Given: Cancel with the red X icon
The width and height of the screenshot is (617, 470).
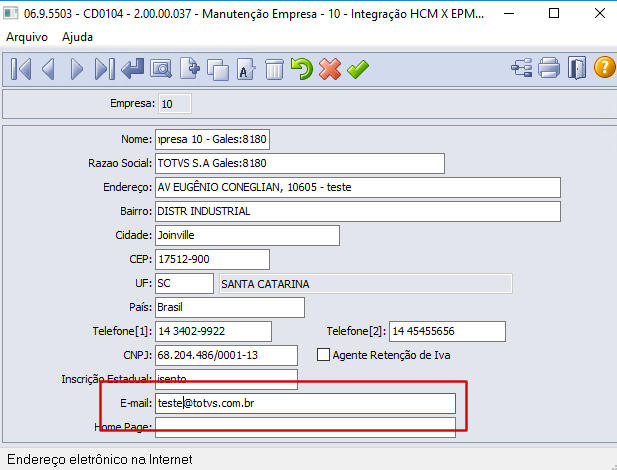Looking at the screenshot, I should coord(330,69).
